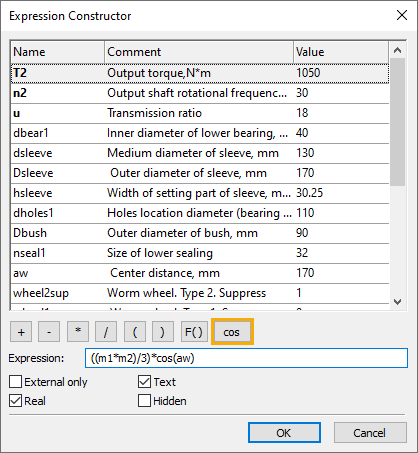
Task: Click 'Size of lower sealing' comment
Action: click(160, 253)
